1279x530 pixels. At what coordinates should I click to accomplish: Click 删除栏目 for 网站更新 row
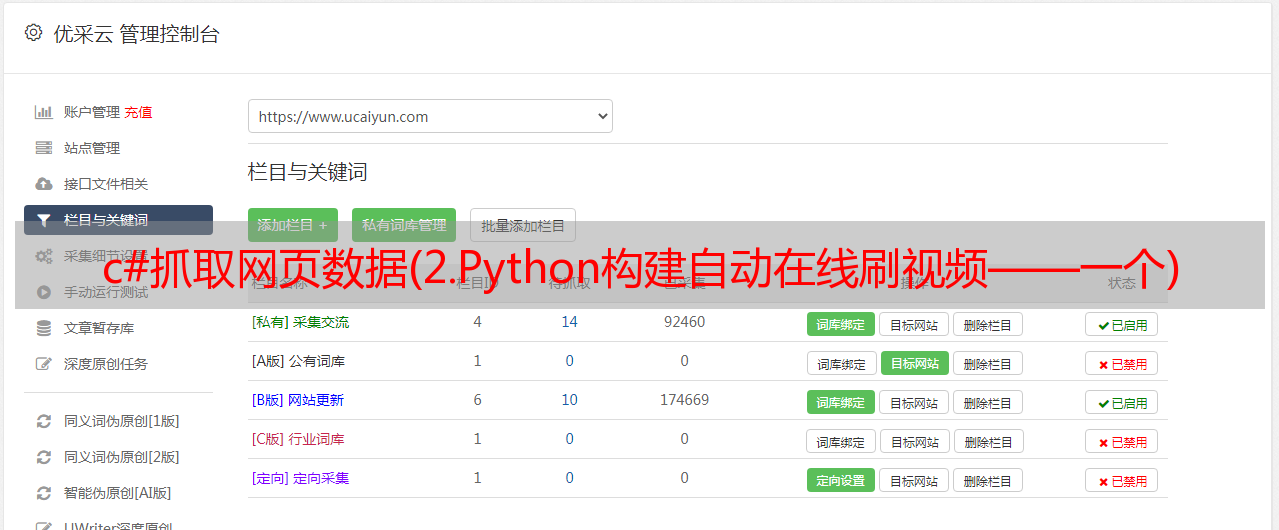(988, 402)
